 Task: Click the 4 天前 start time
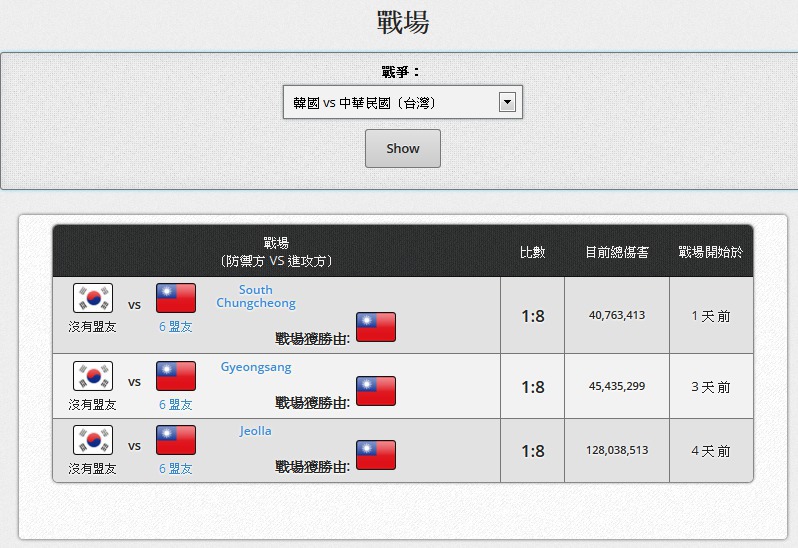[710, 451]
